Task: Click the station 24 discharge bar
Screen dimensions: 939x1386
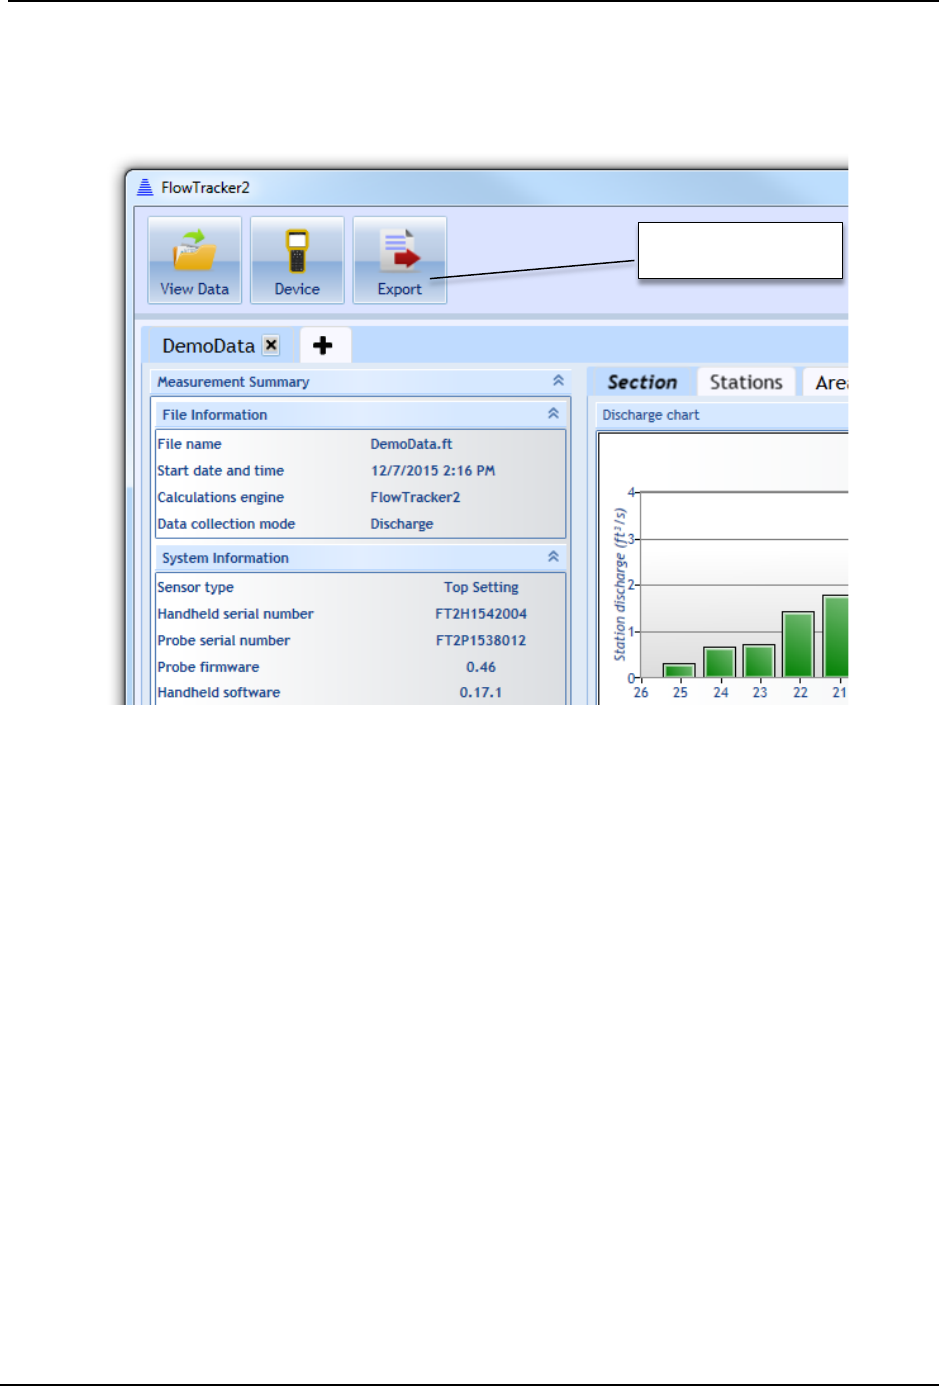Action: coord(719,663)
